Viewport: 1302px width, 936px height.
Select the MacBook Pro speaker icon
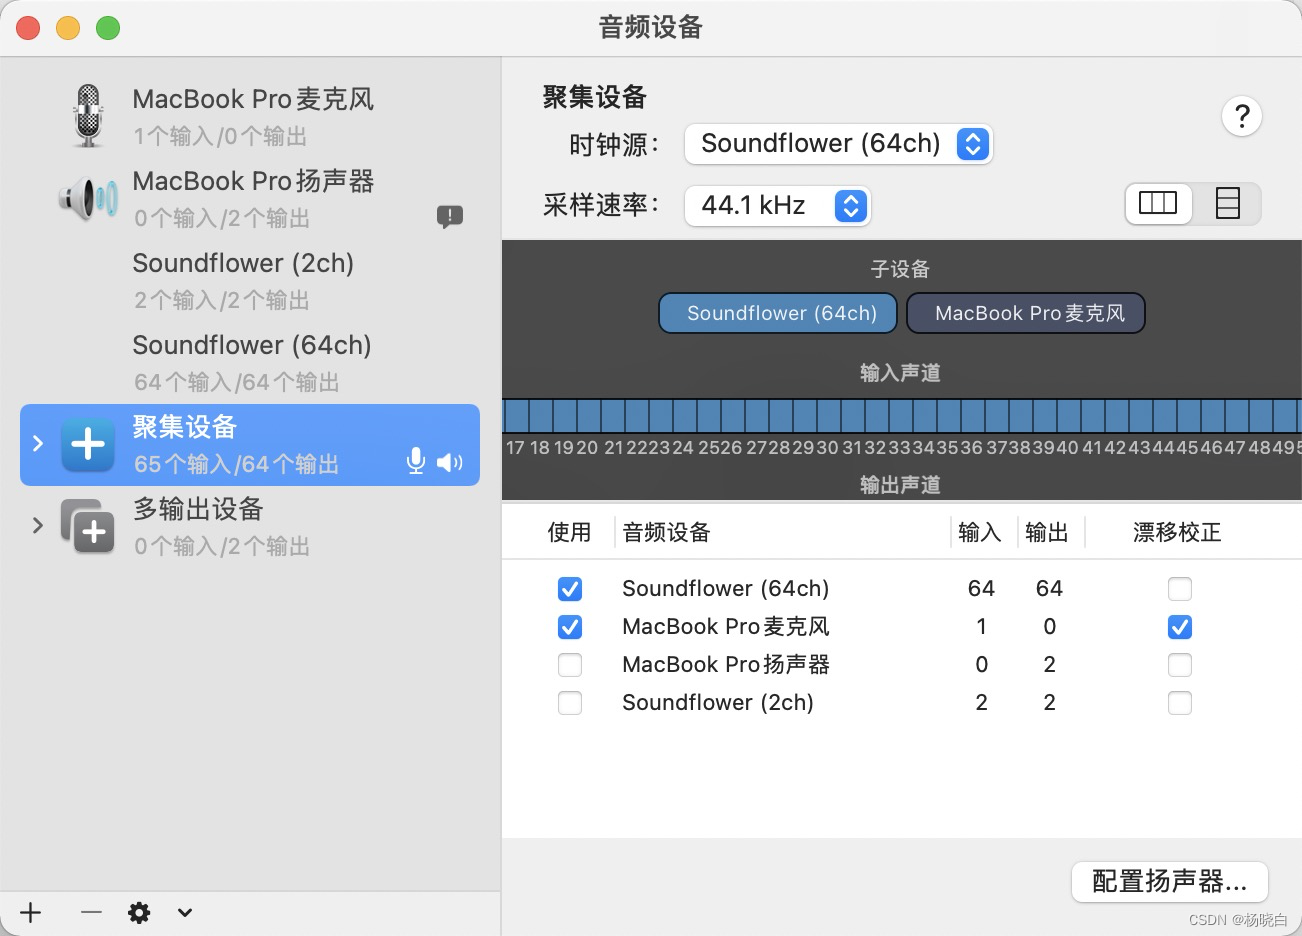[x=89, y=198]
